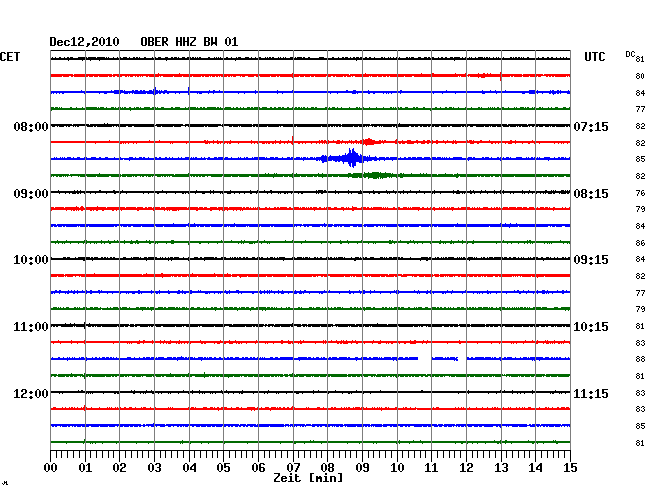Click the short blue trace segment between data gaps

click(445, 358)
